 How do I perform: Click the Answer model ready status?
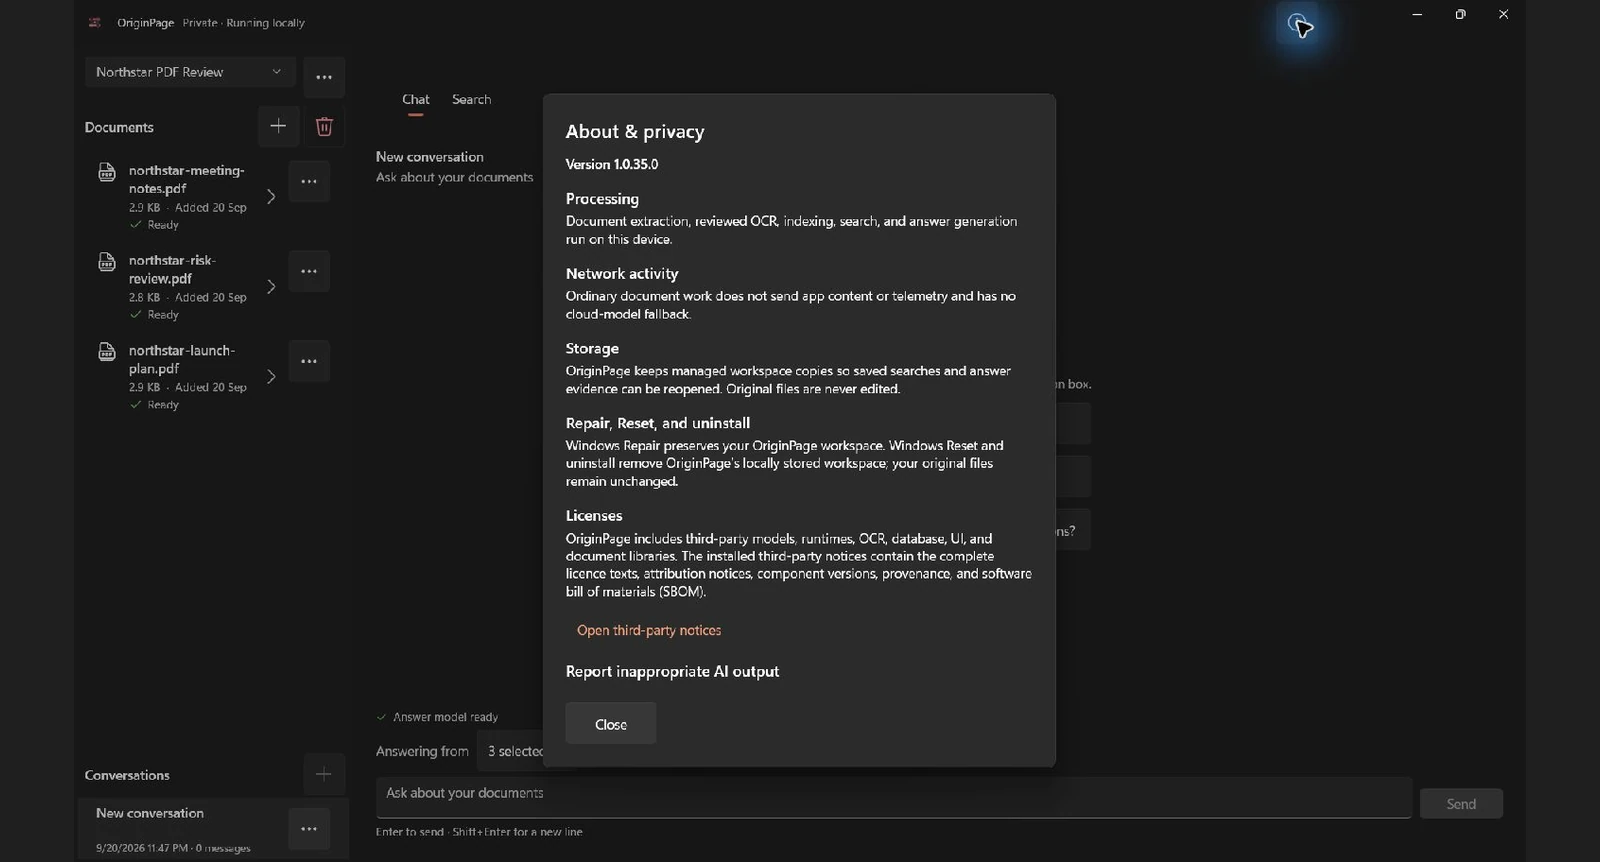point(437,717)
